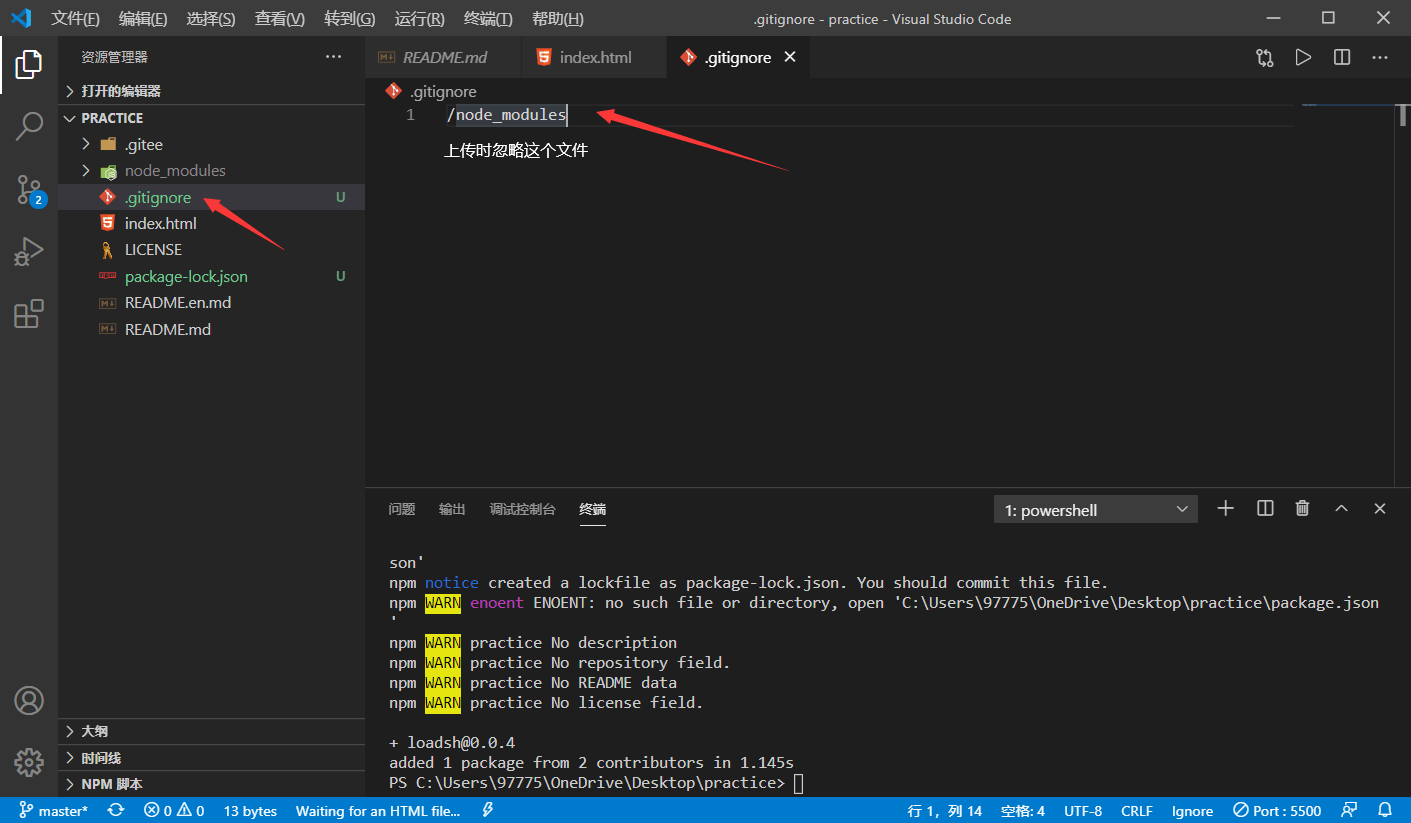Change line ending via CRLF indicator
Viewport: 1411px width, 823px height.
point(1137,810)
